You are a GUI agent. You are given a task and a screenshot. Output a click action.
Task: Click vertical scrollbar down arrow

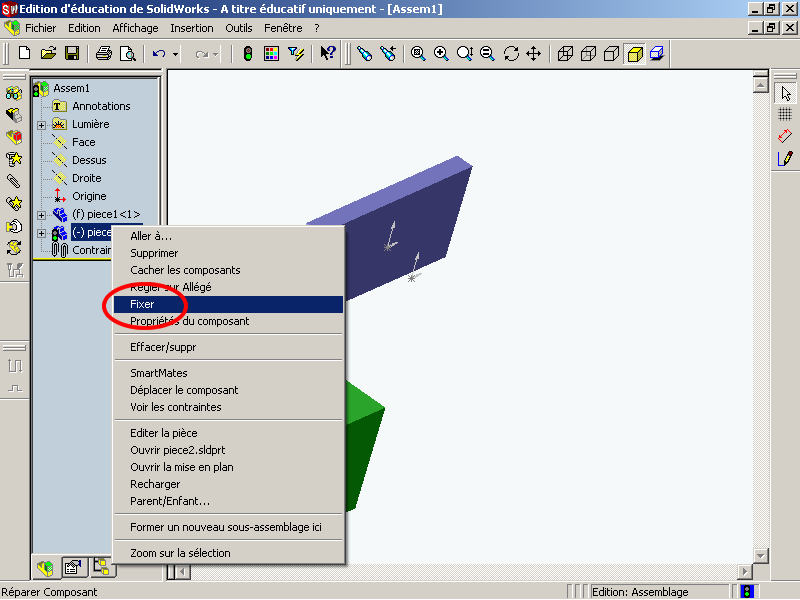pos(760,555)
